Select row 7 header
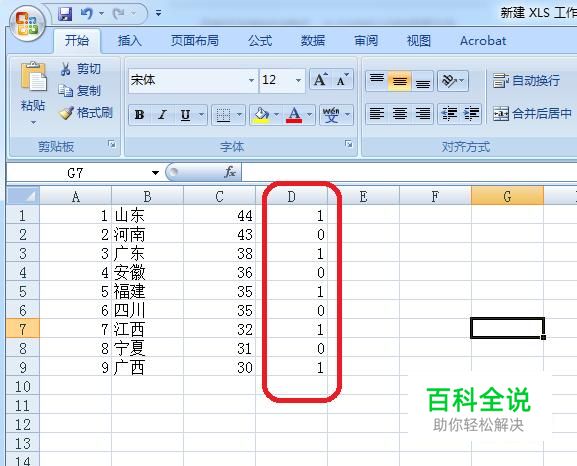 [x=23, y=329]
